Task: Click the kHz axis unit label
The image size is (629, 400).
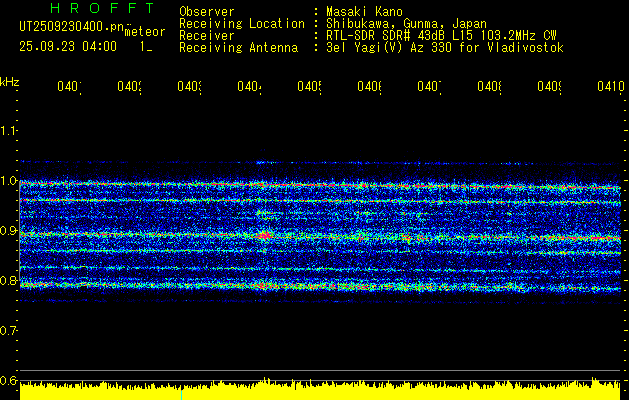Action: click(x=10, y=82)
